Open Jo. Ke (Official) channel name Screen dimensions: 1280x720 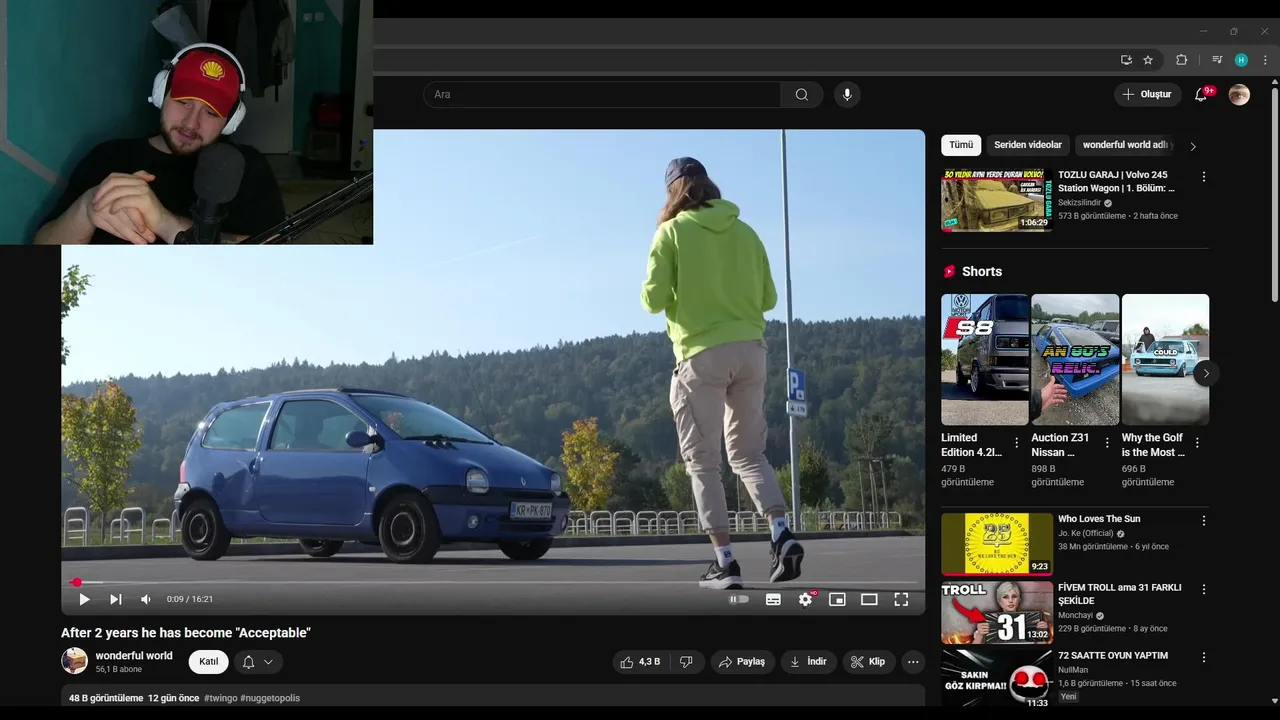click(x=1085, y=534)
